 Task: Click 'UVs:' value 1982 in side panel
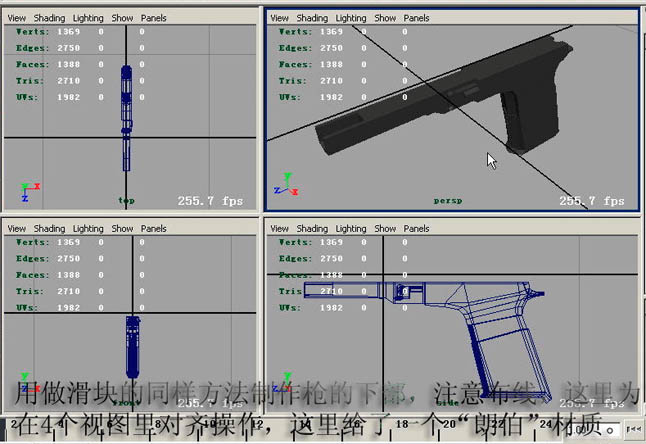331,308
